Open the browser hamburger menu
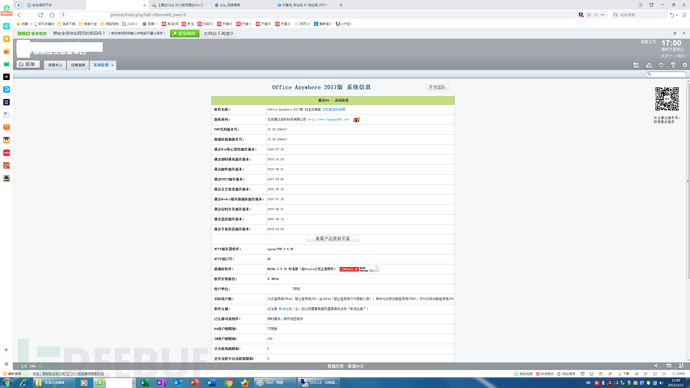Viewport: 690px width, 388px height. [684, 15]
